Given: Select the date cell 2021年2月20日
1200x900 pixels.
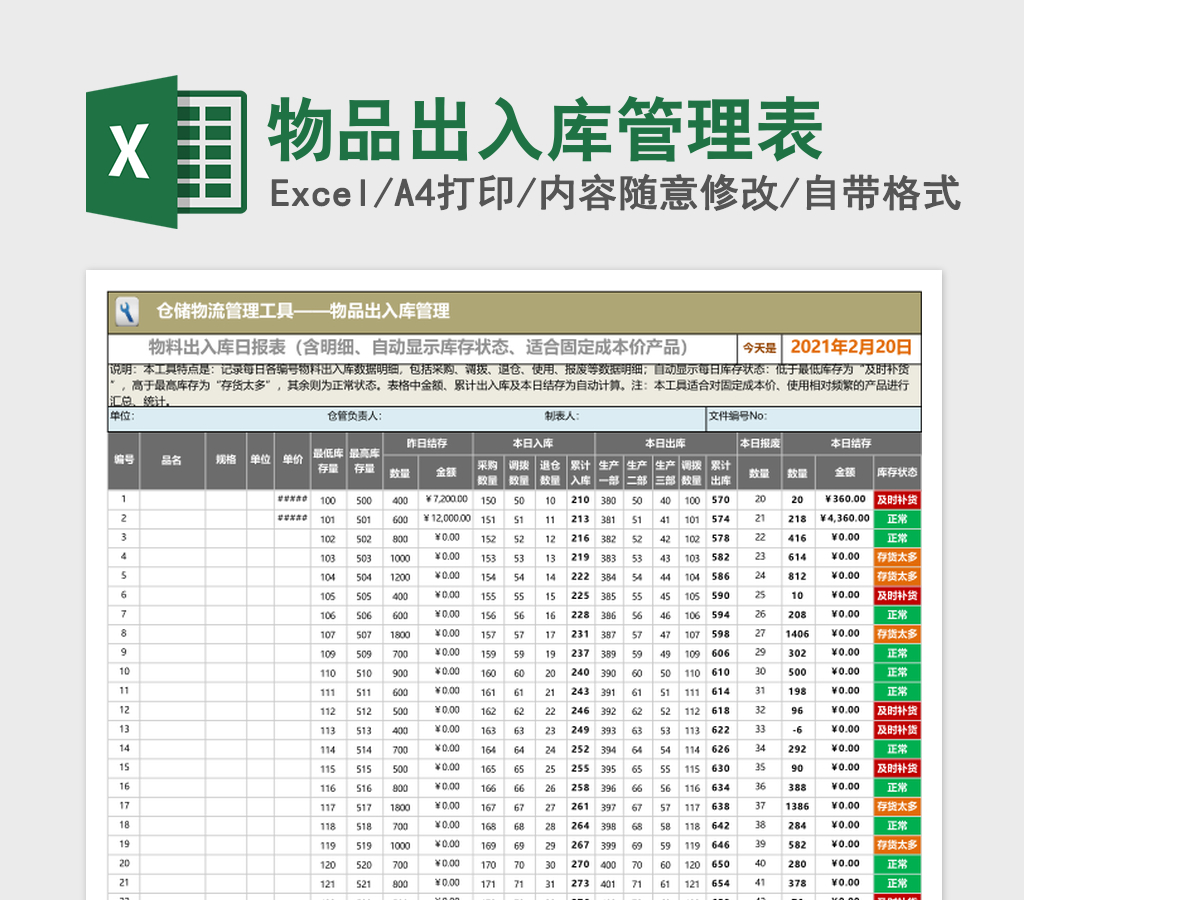Looking at the screenshot, I should point(851,348).
